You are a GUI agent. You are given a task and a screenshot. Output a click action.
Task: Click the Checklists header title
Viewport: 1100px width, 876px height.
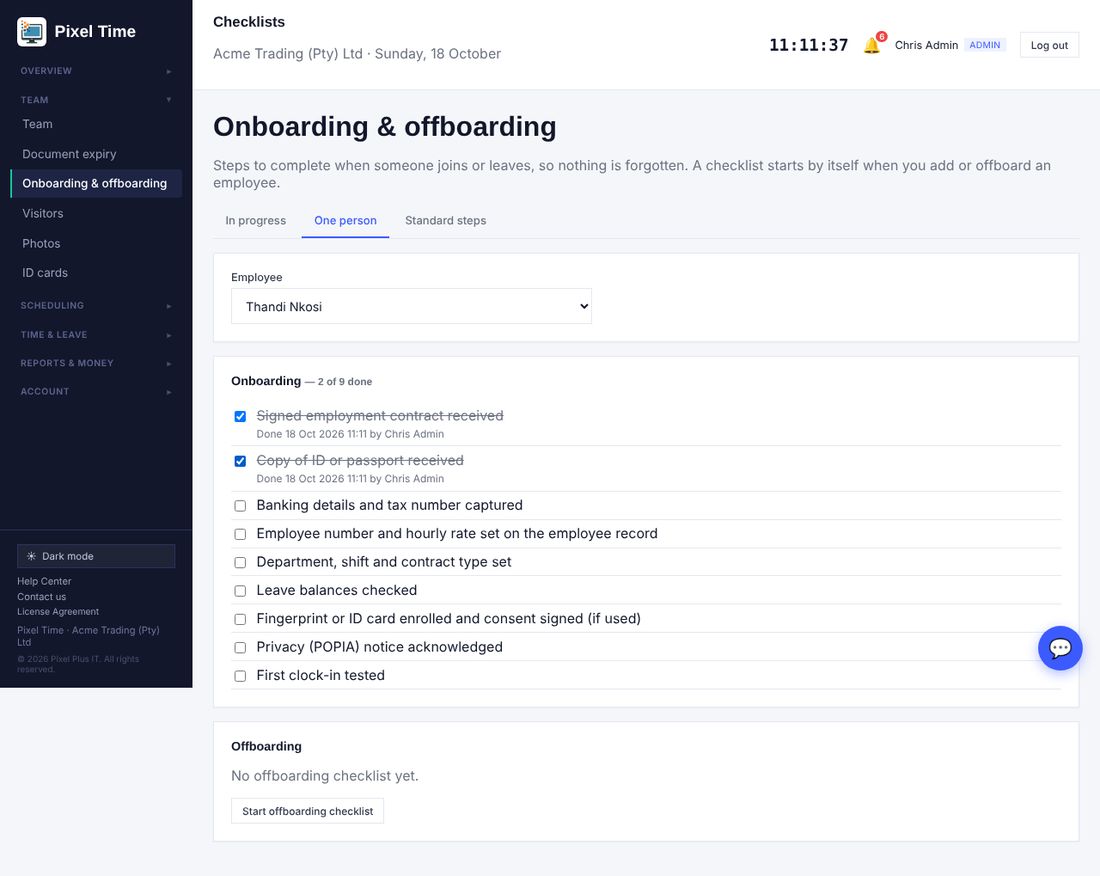click(x=249, y=22)
